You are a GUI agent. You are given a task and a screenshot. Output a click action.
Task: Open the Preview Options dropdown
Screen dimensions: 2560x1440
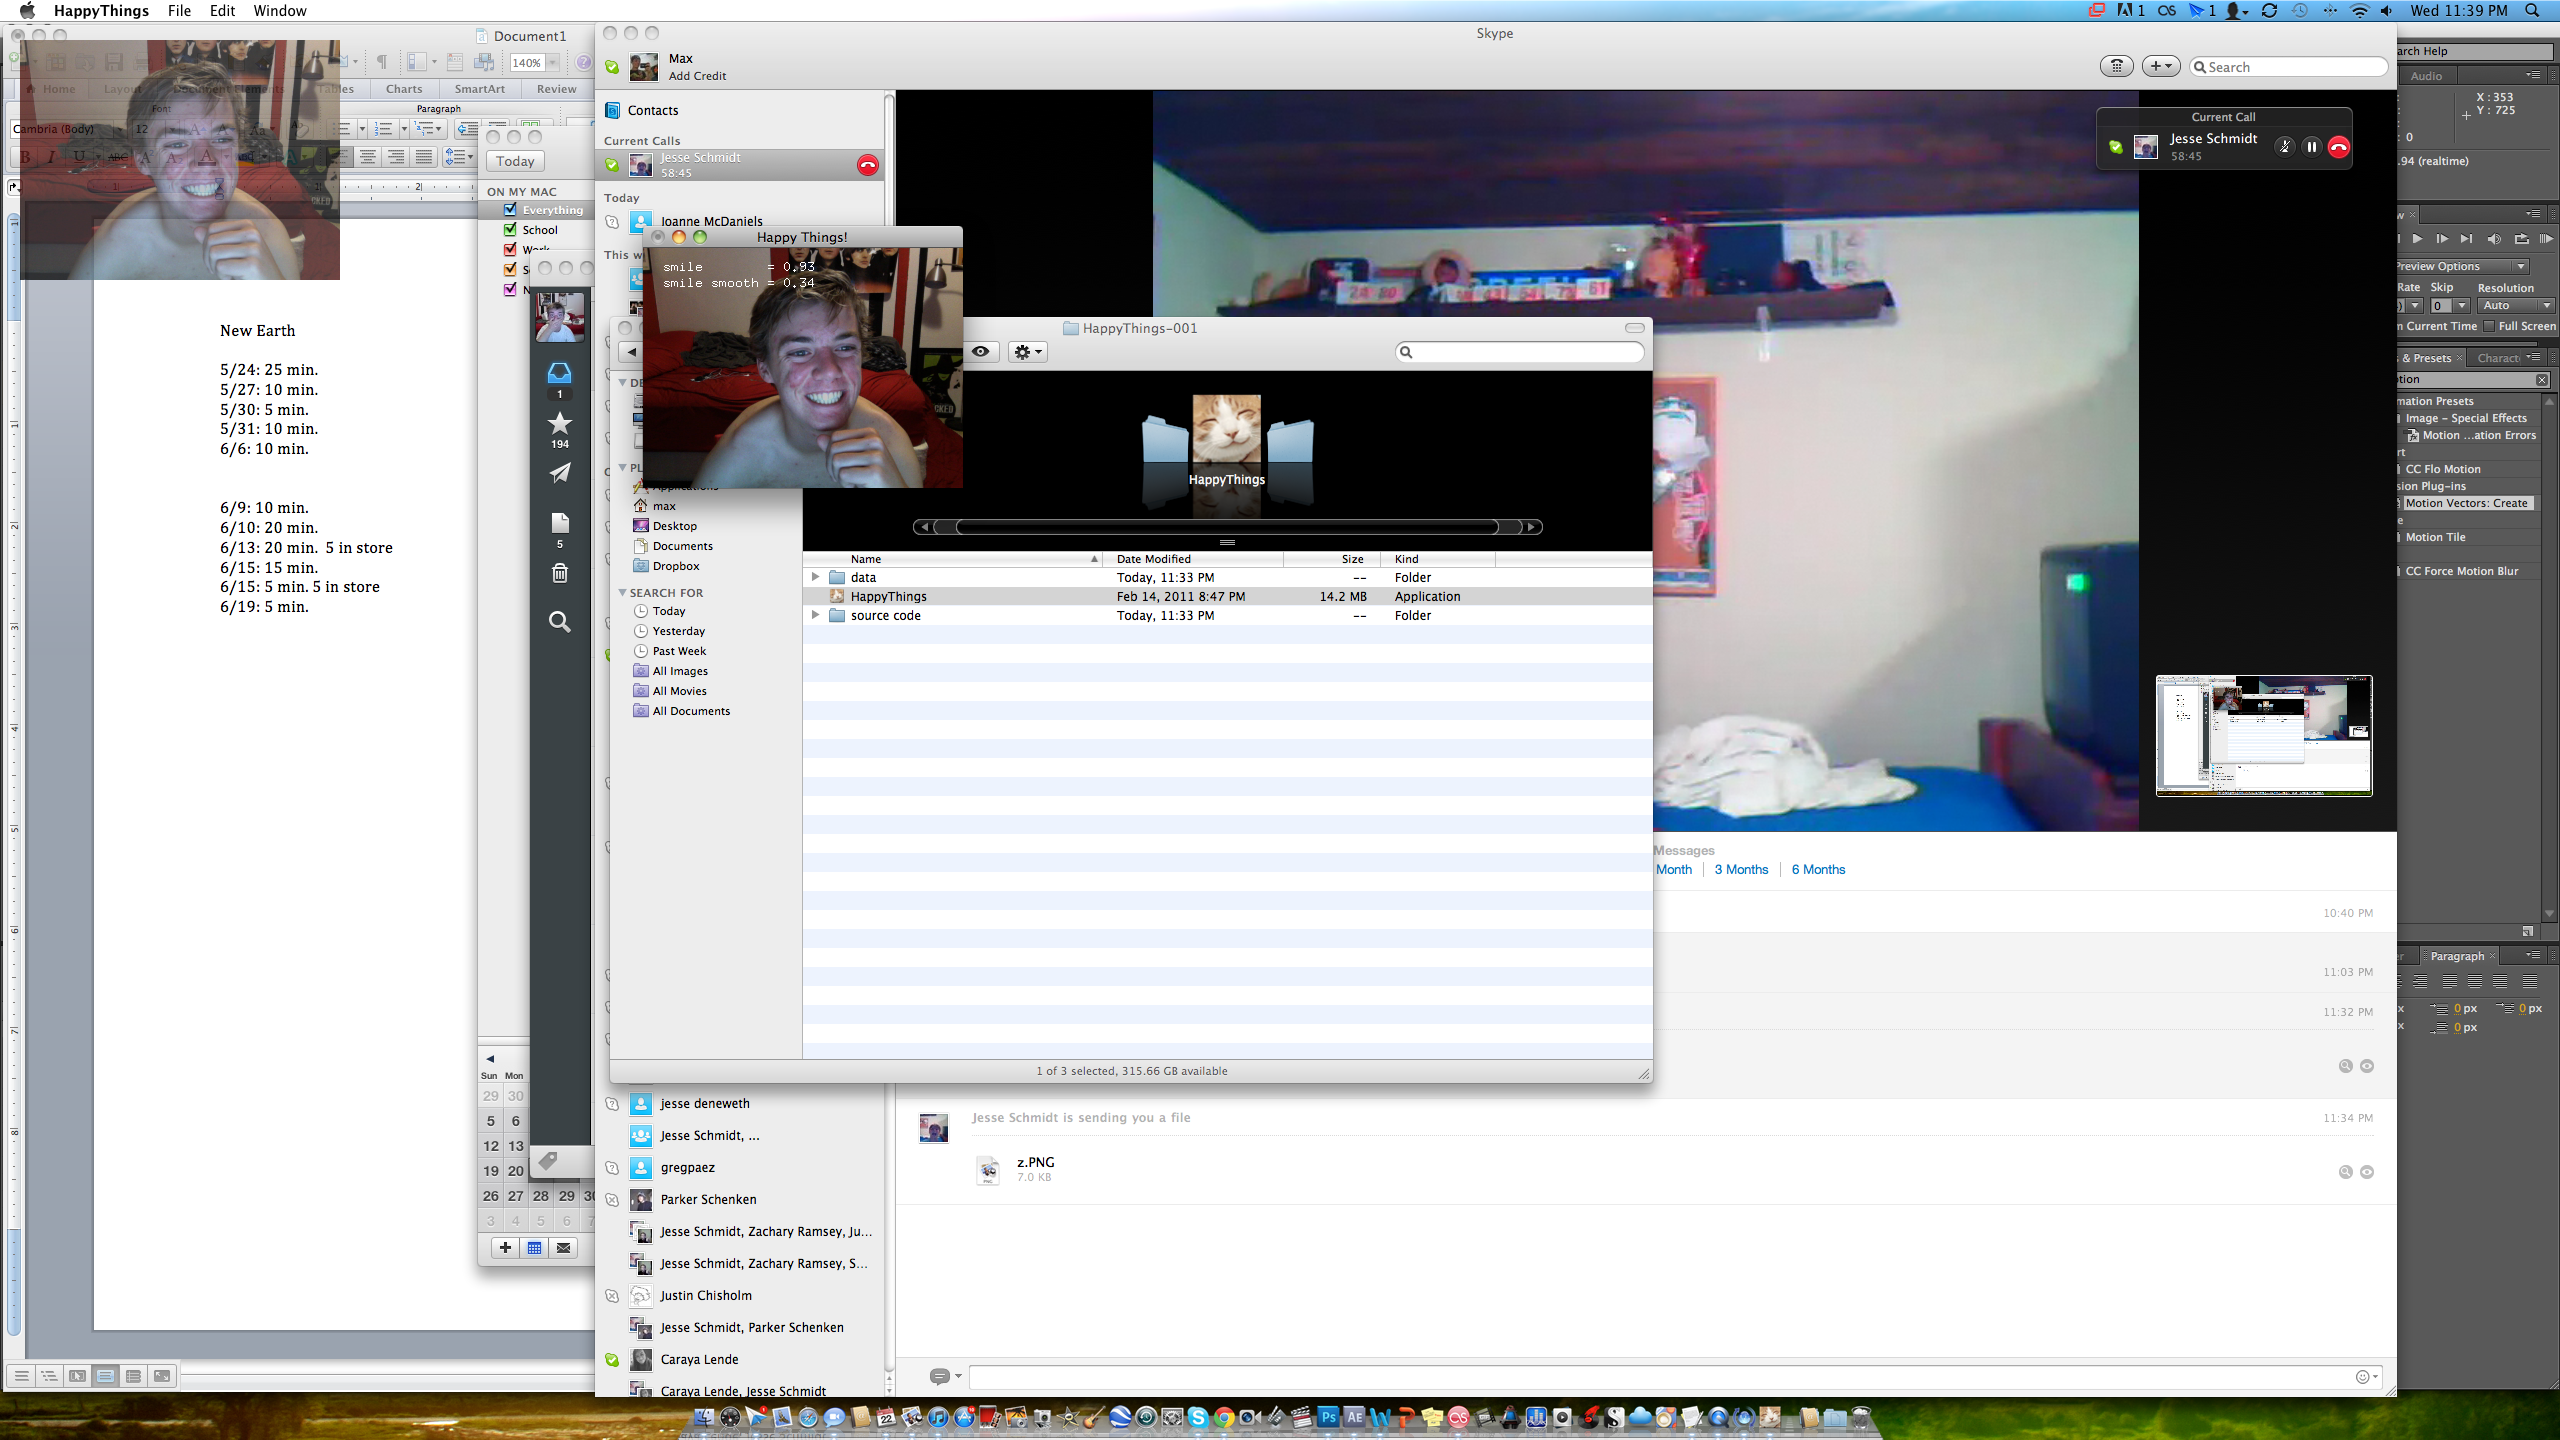pos(2464,266)
